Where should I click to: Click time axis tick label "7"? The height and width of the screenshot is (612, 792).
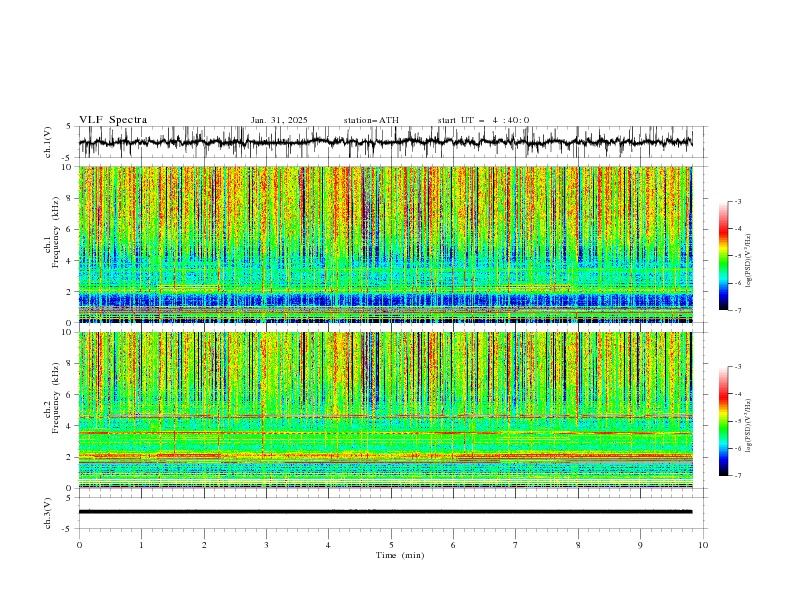516,545
